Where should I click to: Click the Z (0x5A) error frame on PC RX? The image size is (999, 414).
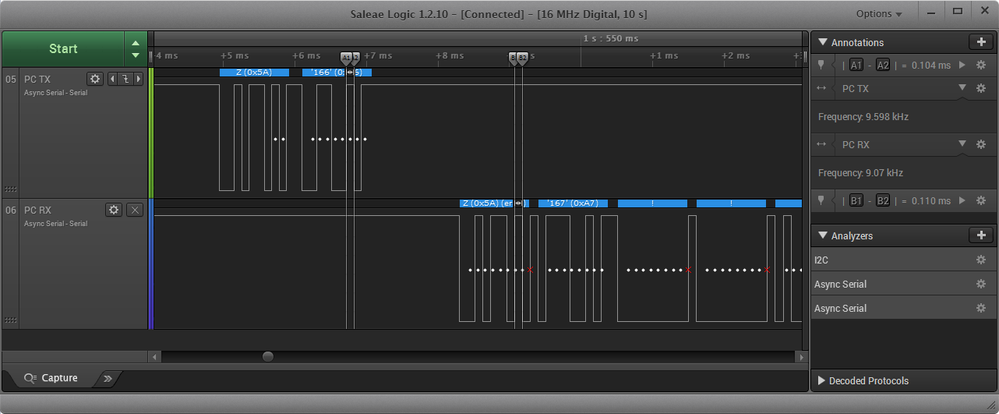click(494, 203)
